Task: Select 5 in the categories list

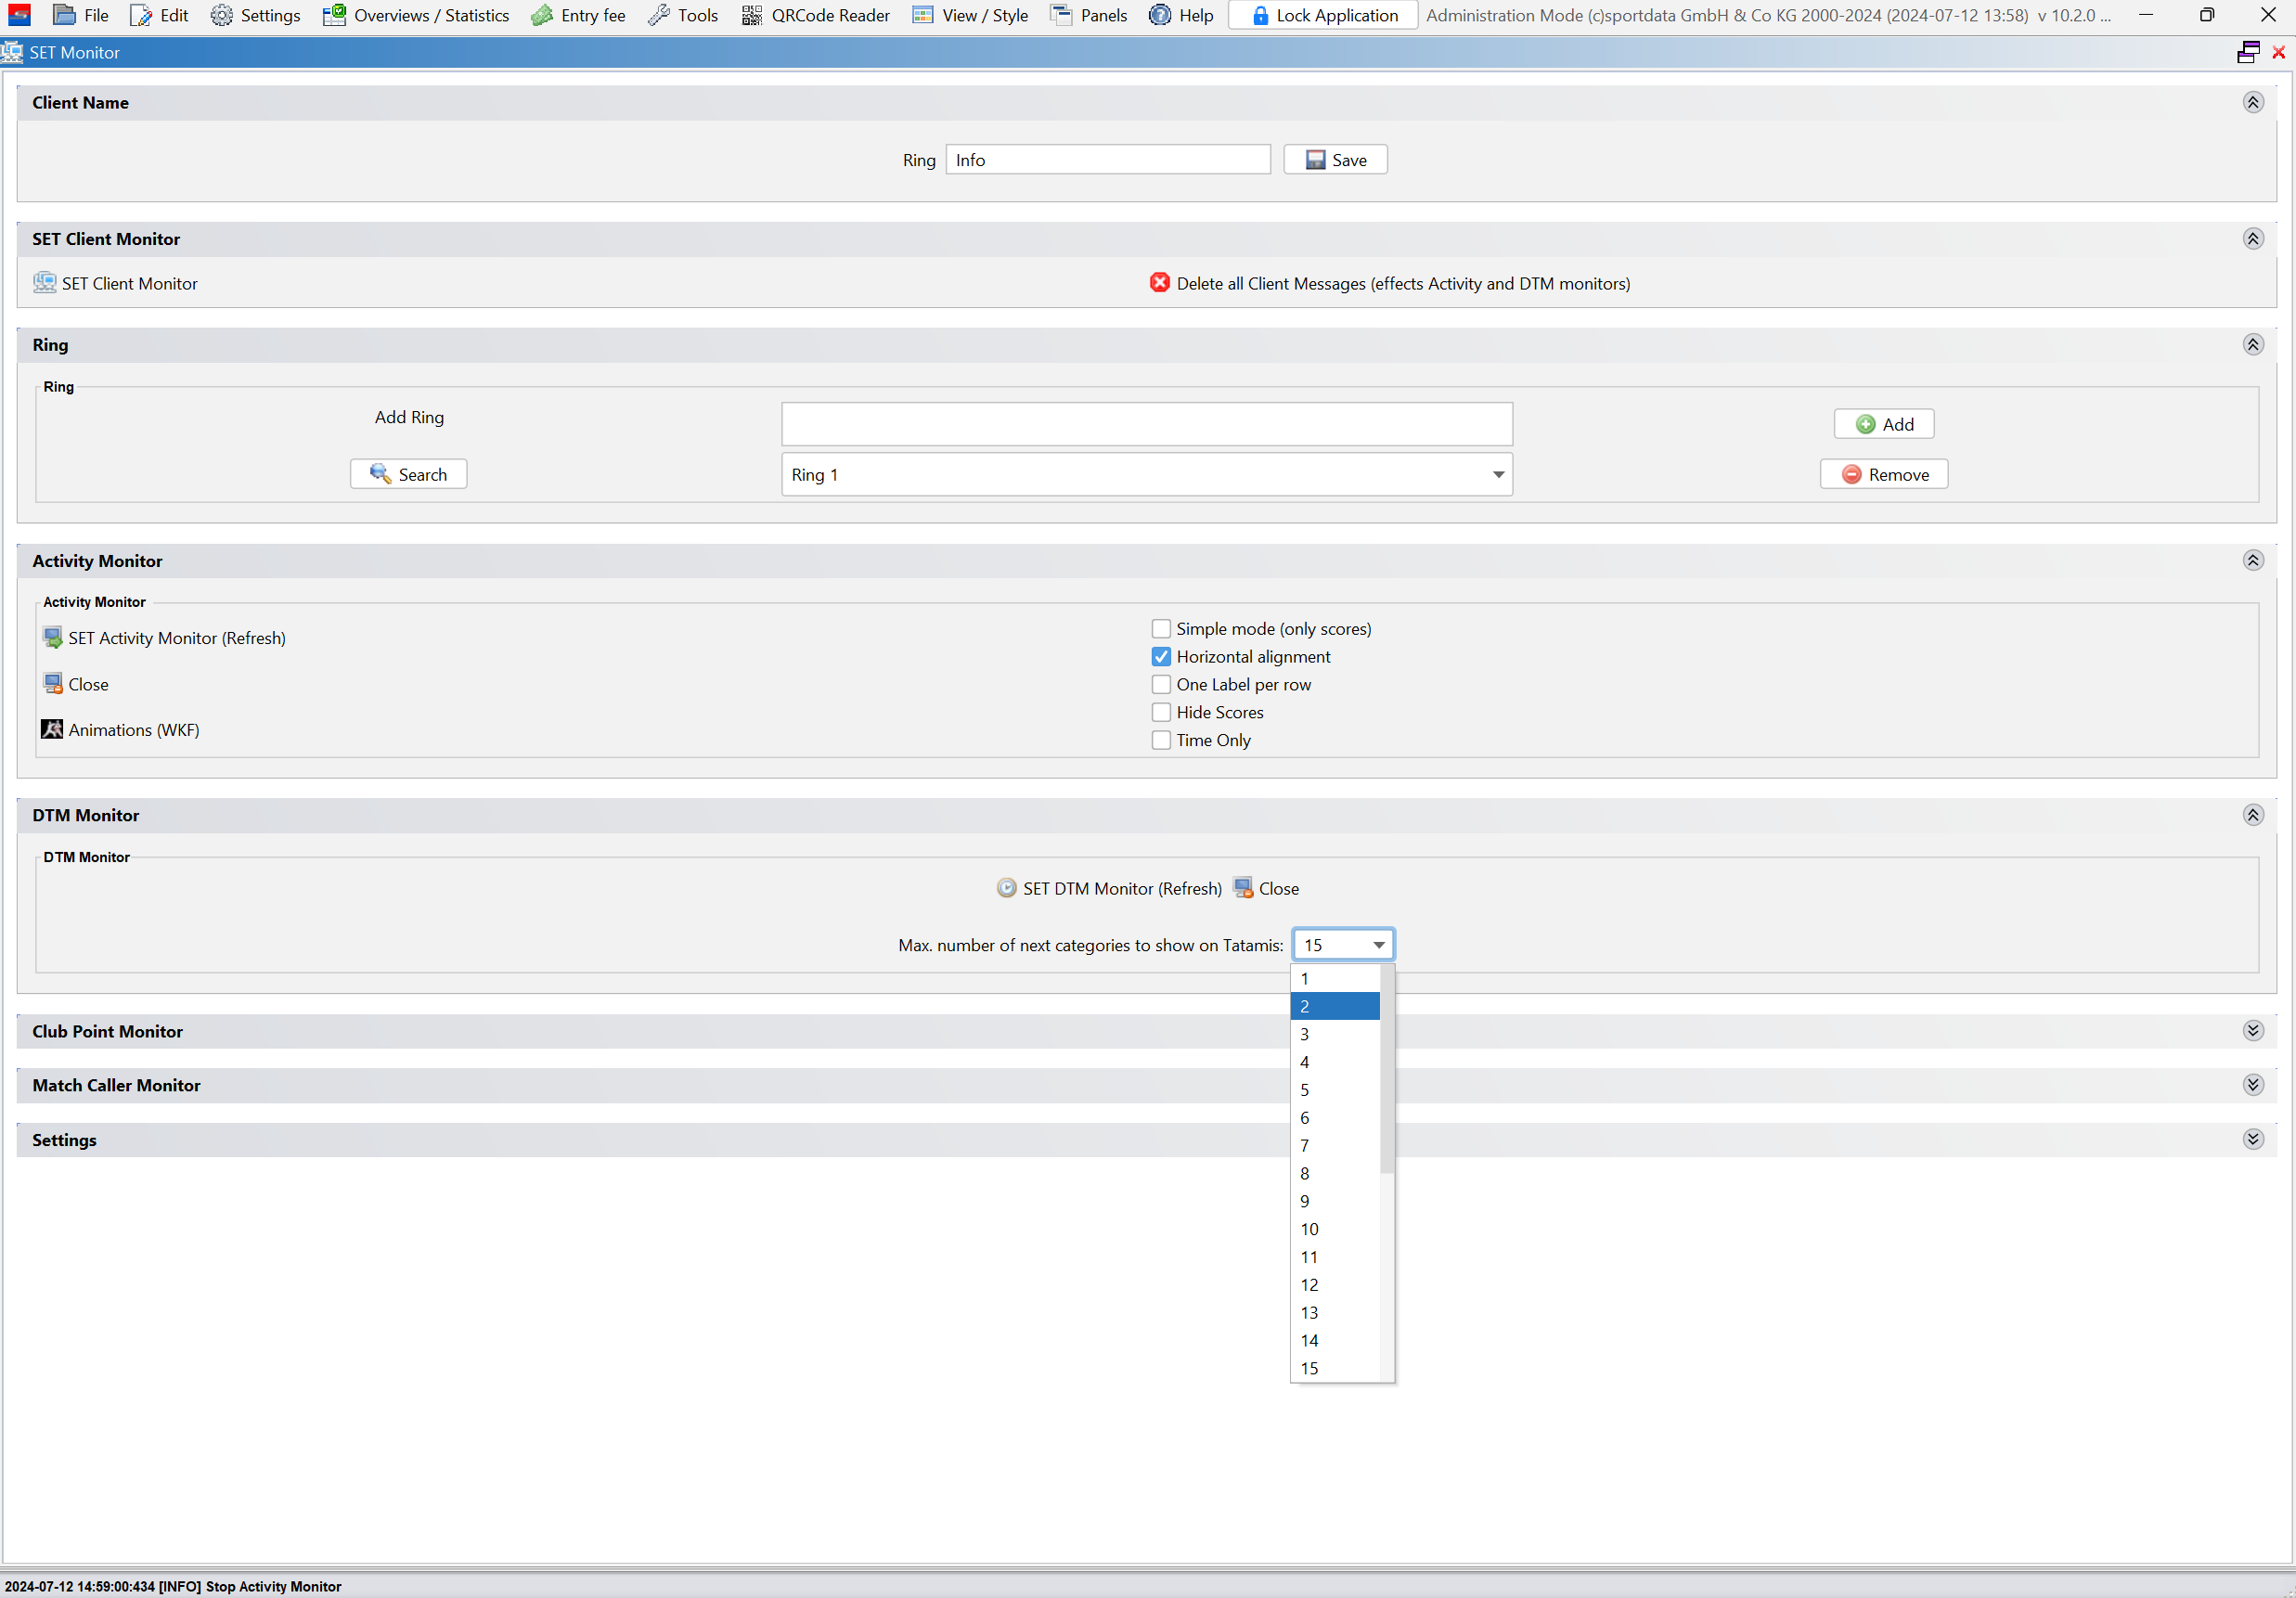Action: [1335, 1090]
